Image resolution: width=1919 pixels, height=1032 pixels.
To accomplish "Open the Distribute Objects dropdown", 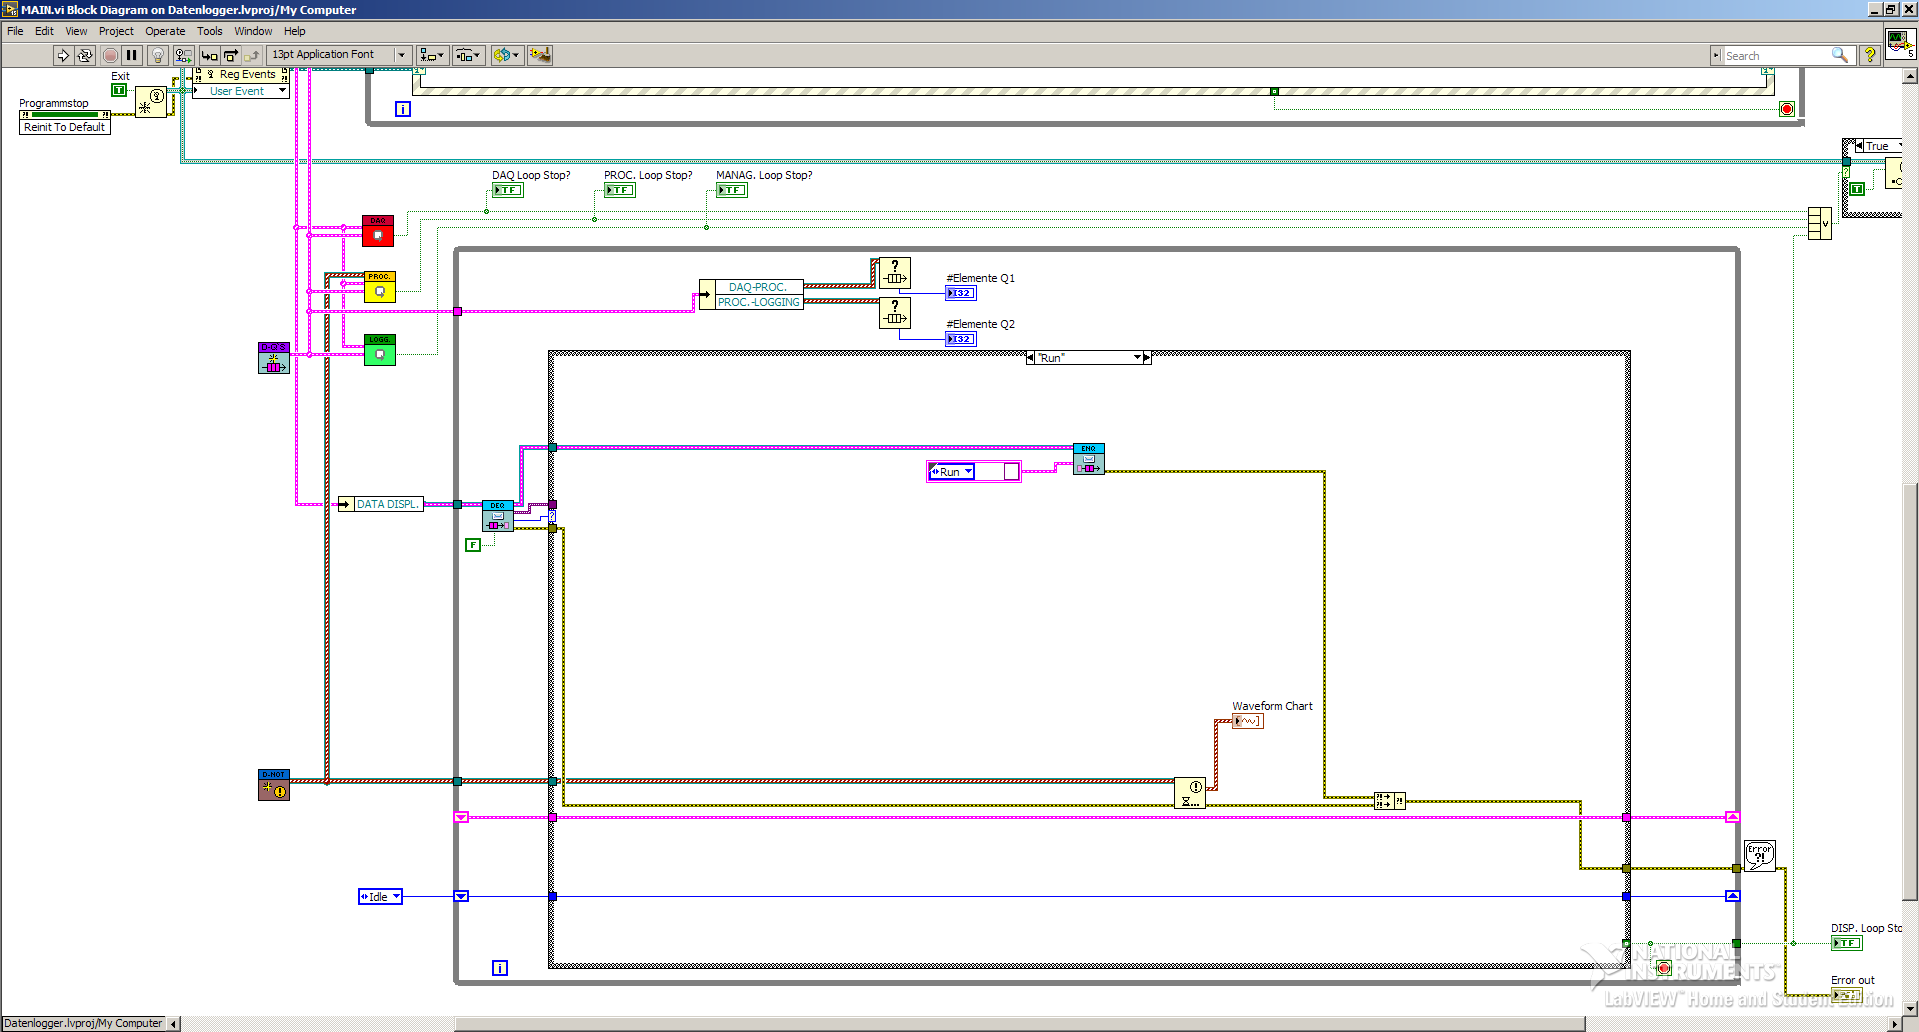I will [468, 55].
